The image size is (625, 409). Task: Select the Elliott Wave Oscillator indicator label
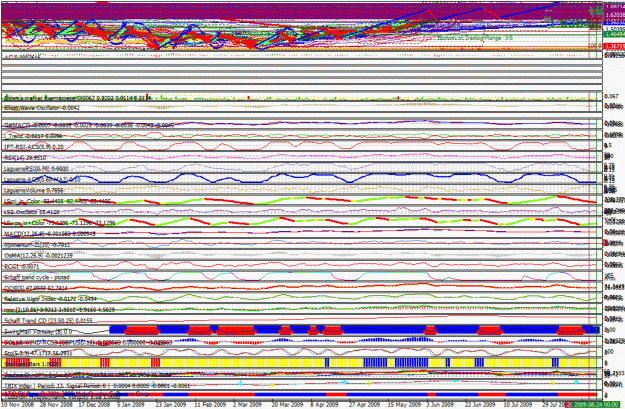[x=42, y=108]
